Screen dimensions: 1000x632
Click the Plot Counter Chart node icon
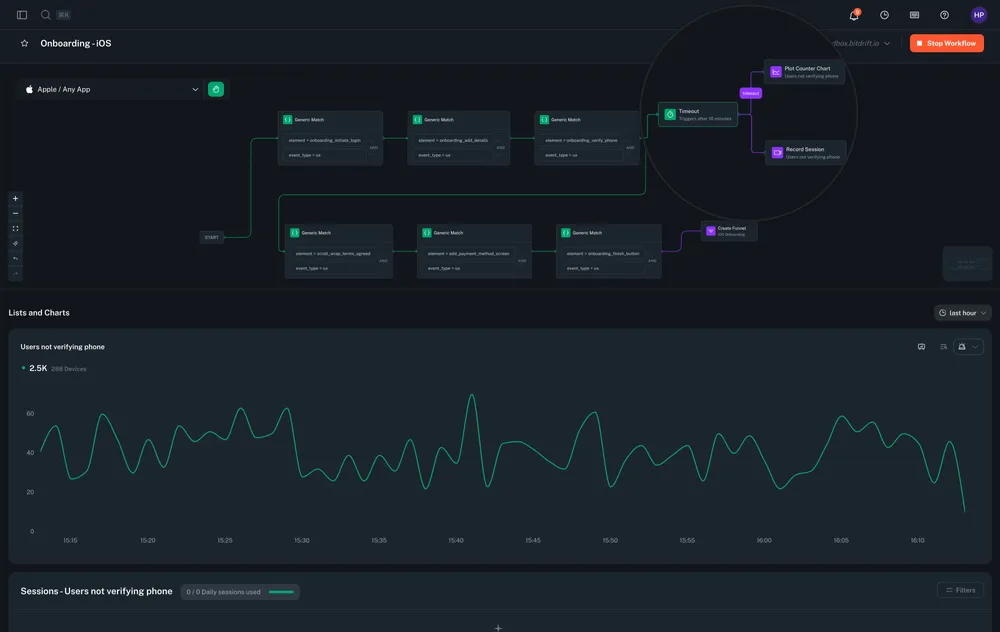776,72
